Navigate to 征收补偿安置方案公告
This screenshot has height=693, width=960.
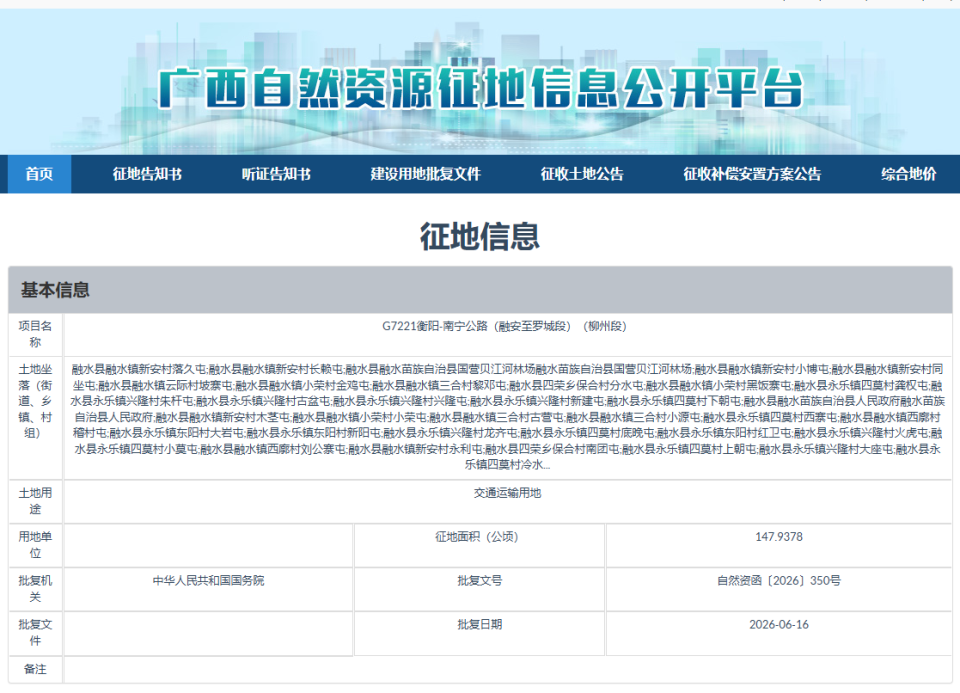click(x=752, y=174)
